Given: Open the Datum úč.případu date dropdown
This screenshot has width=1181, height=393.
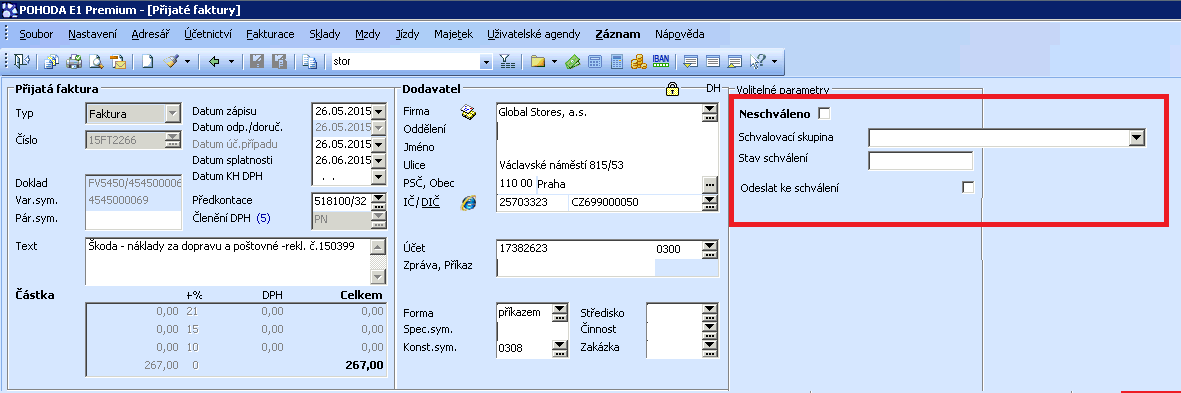Looking at the screenshot, I should (x=379, y=145).
